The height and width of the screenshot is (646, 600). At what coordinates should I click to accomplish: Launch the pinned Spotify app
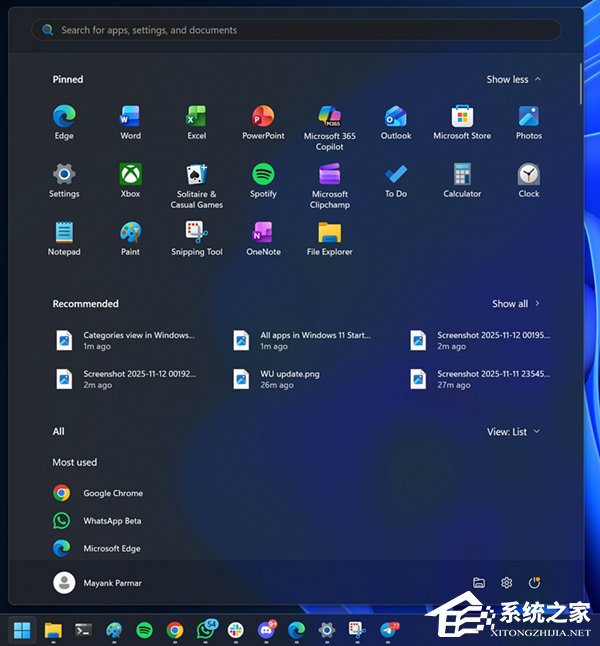[x=263, y=180]
